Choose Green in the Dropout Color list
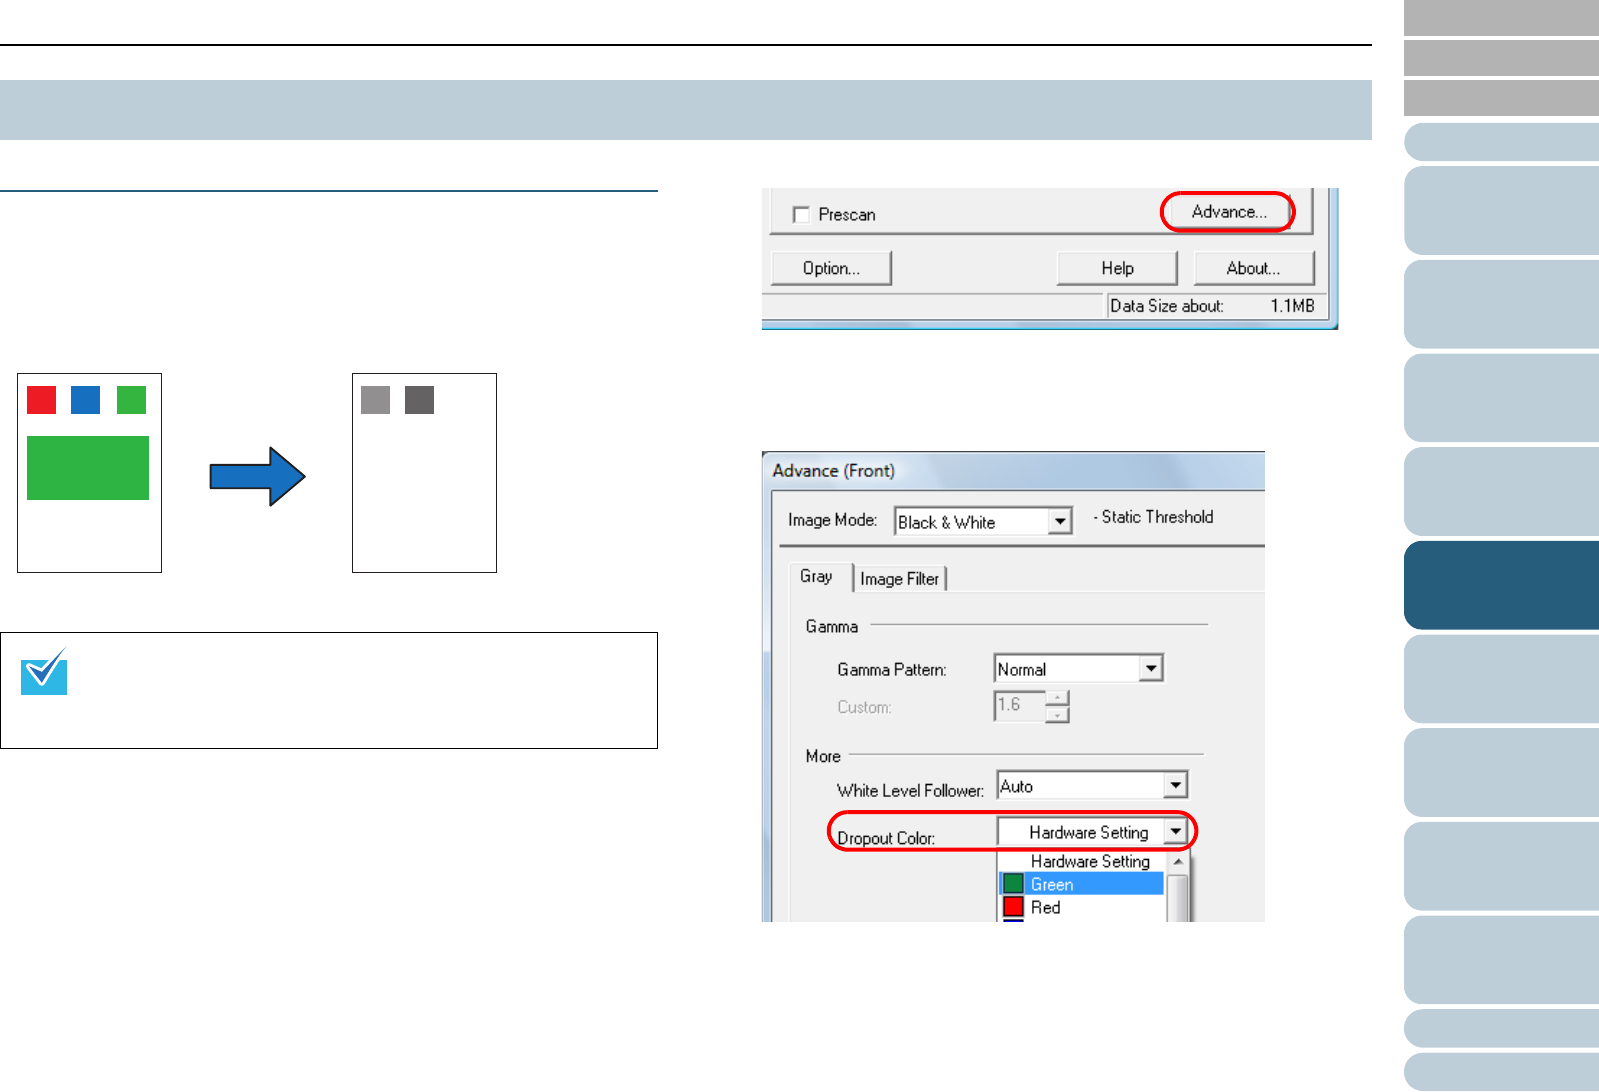Viewport: 1599px width, 1092px height. pos(1052,884)
